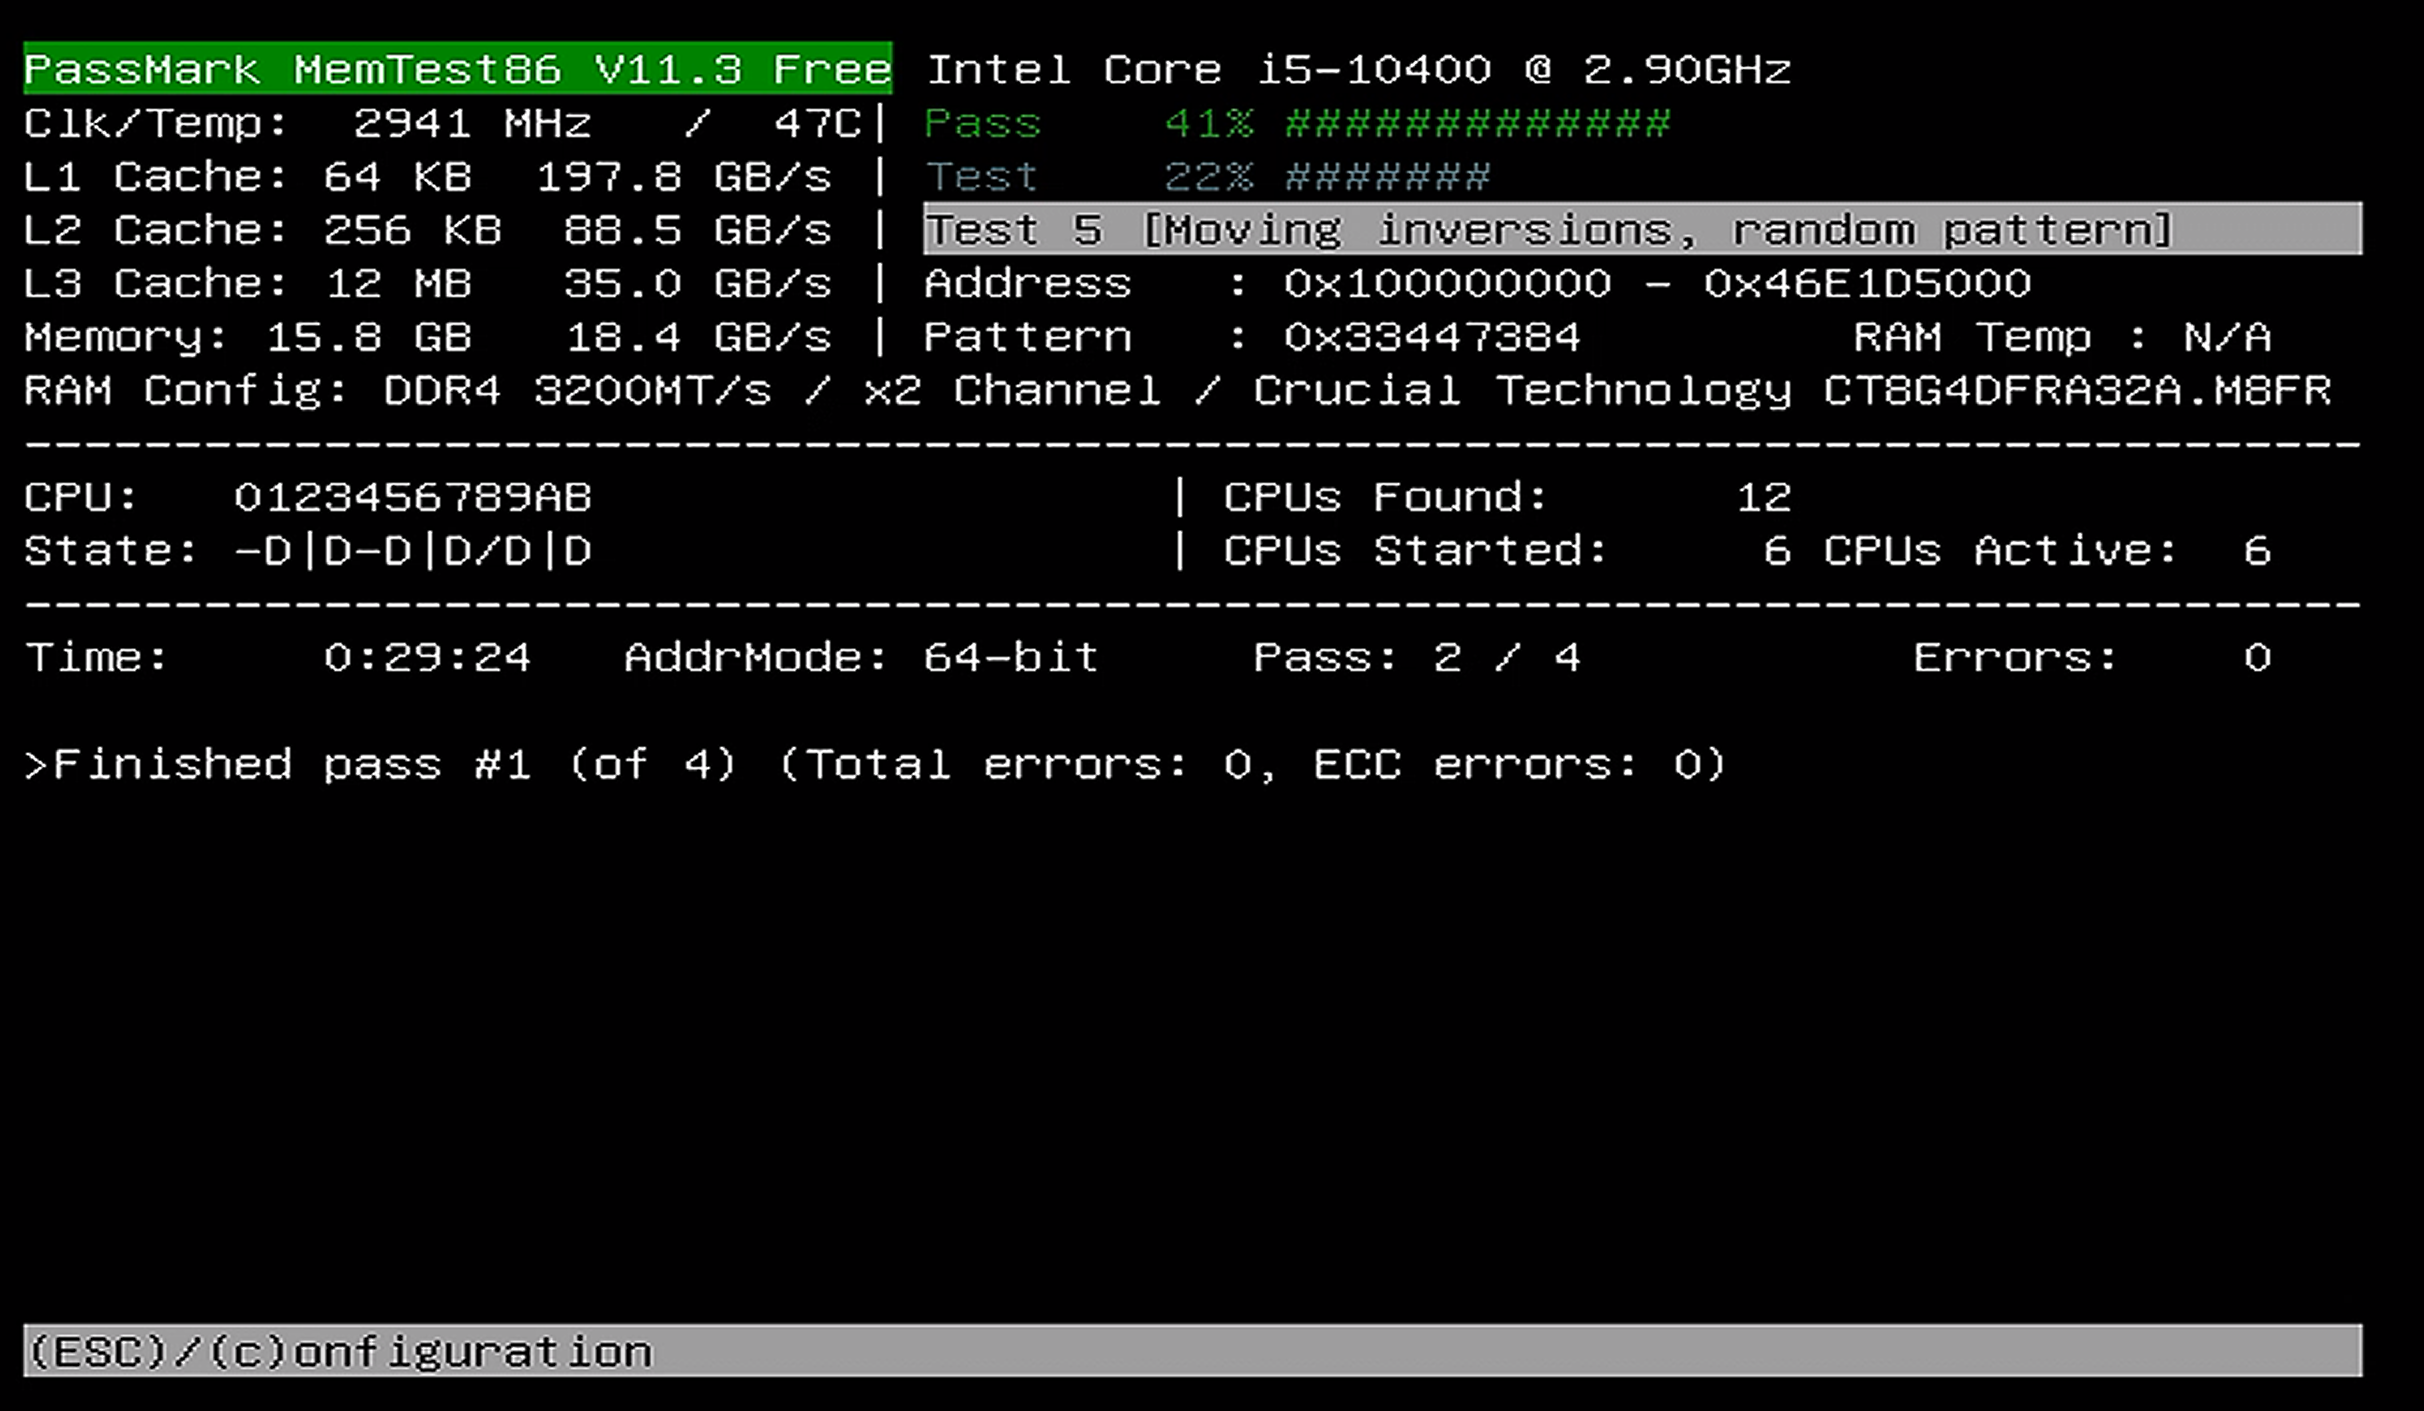This screenshot has height=1411, width=2424.
Task: Click the RAM Temp N/A indicator
Action: [x=2060, y=336]
